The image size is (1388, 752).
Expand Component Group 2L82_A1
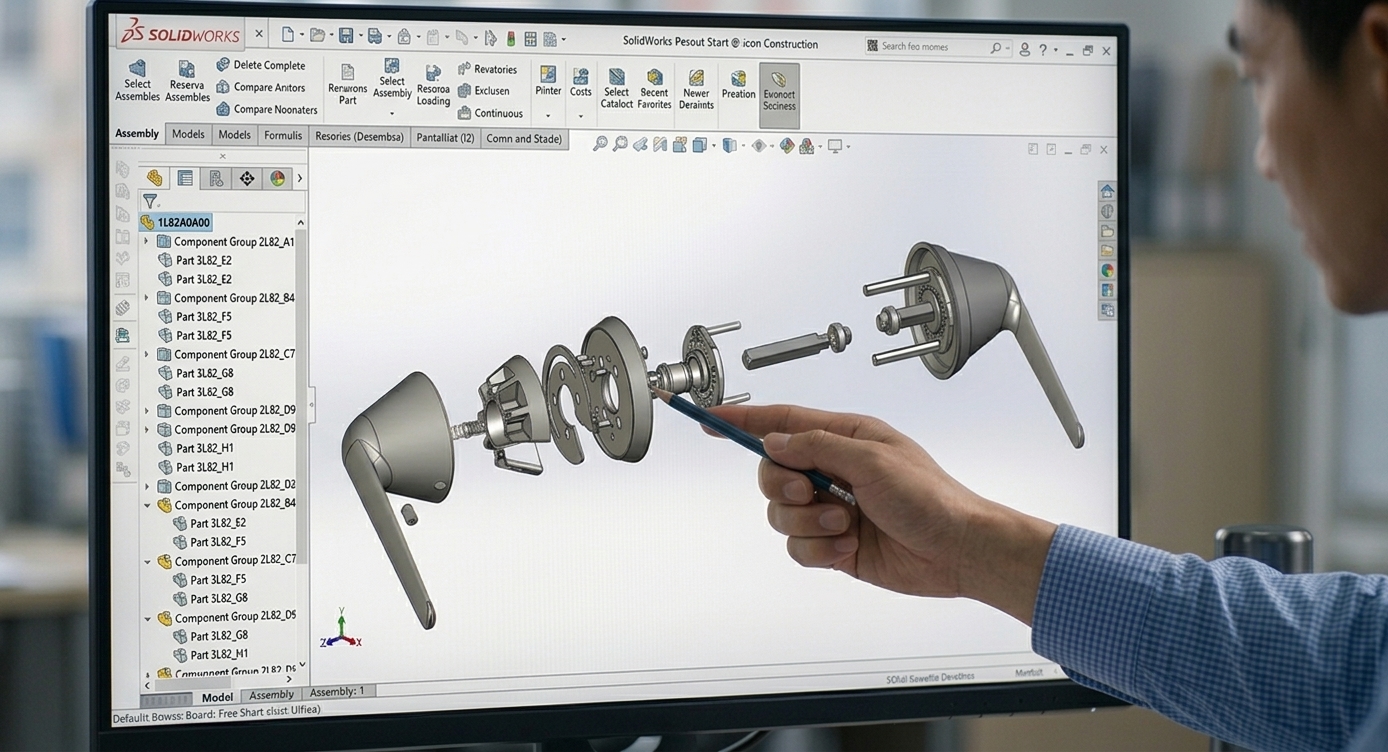(x=146, y=241)
